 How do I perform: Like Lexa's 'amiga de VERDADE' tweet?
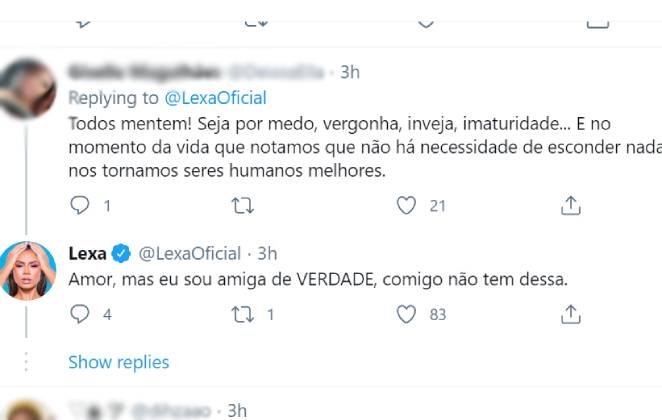pos(406,314)
